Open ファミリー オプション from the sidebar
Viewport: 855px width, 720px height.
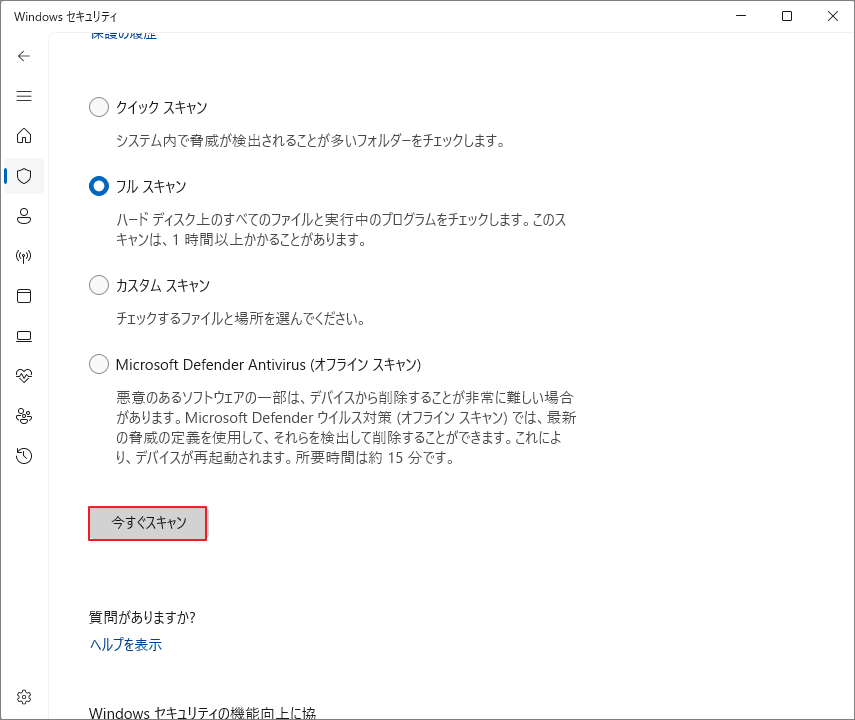point(24,416)
